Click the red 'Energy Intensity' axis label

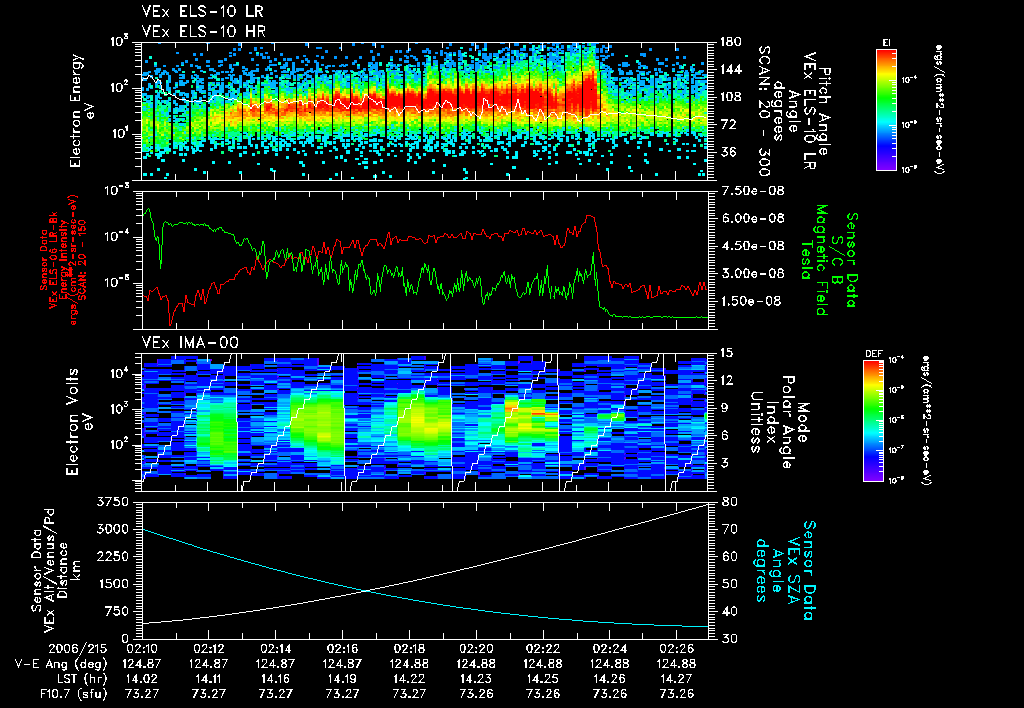pos(63,261)
